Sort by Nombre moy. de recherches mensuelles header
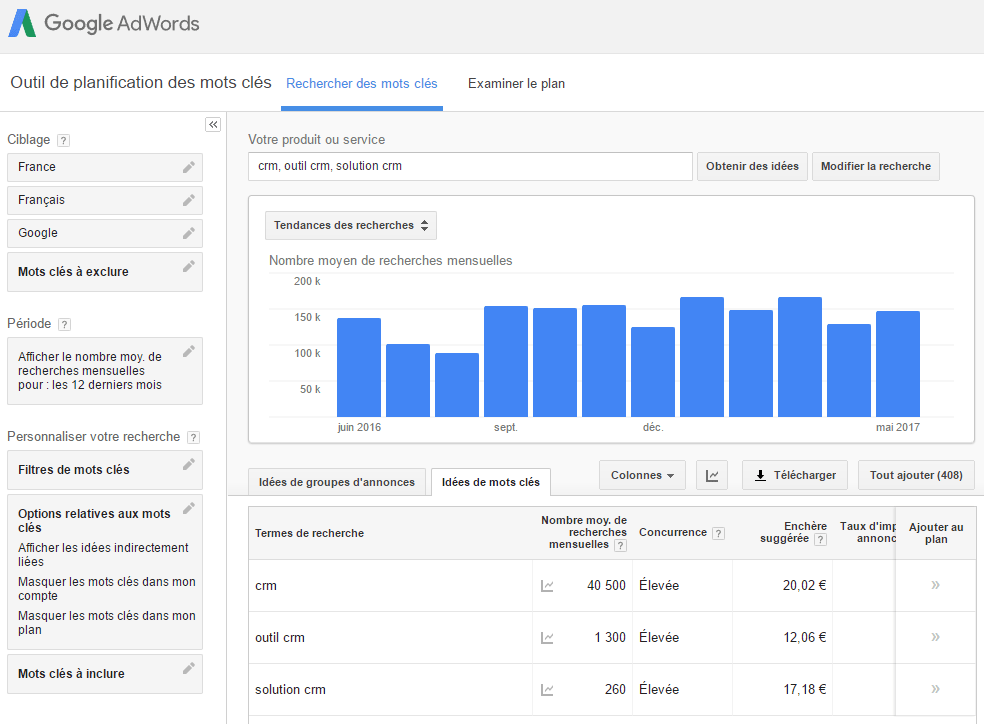The image size is (984, 724). coord(584,533)
